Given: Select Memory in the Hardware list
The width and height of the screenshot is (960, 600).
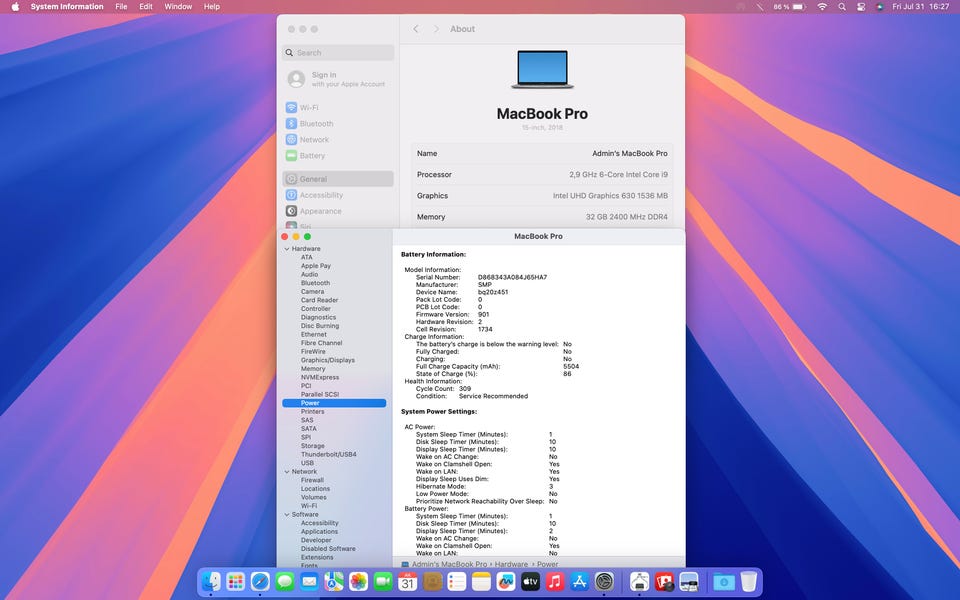Looking at the screenshot, I should tap(313, 369).
